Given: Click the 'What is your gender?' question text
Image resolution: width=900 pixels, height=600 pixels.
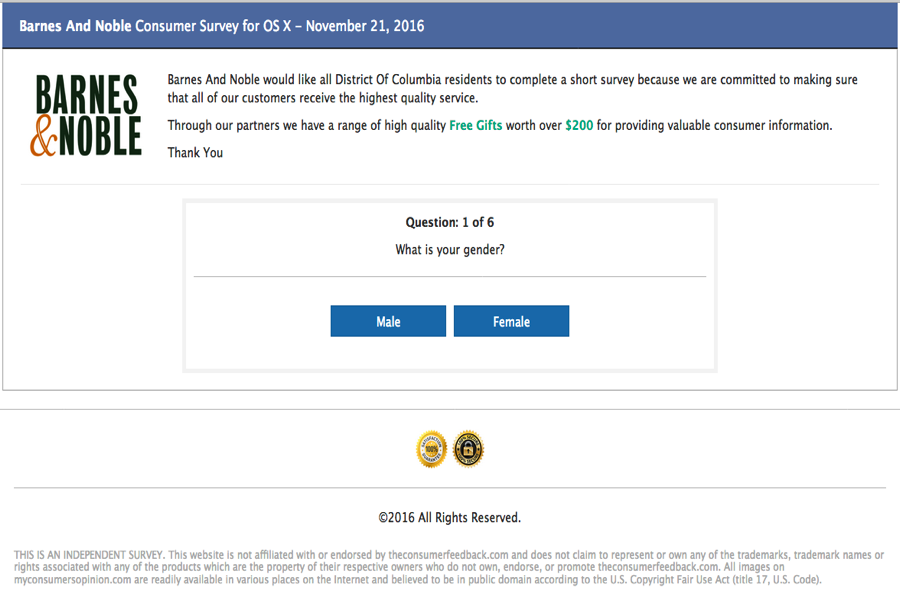Looking at the screenshot, I should pos(449,250).
